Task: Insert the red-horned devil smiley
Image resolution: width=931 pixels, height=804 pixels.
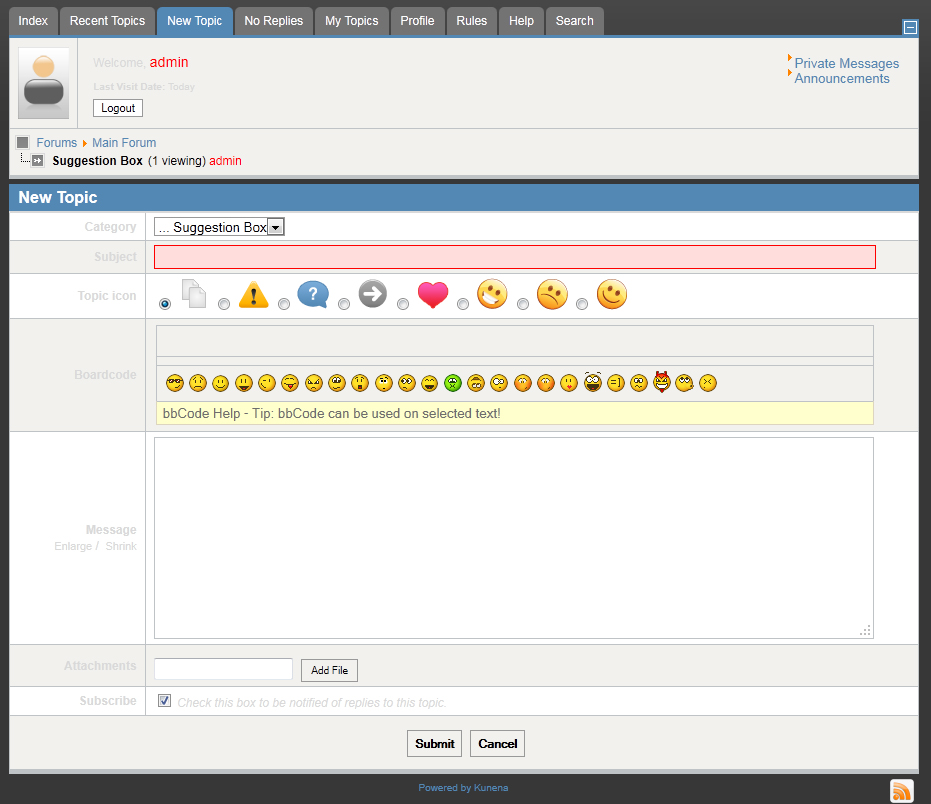Action: [661, 382]
